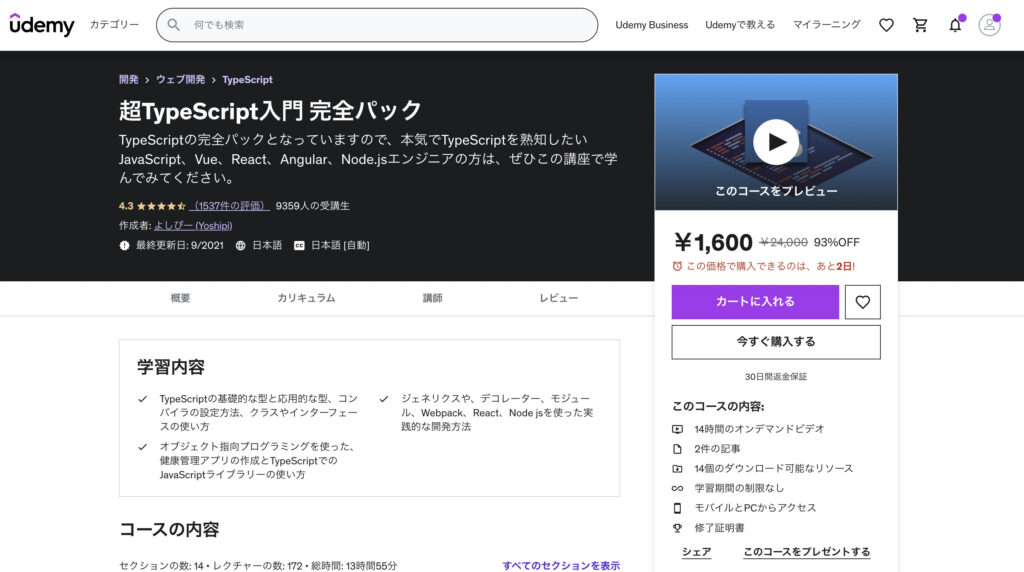This screenshot has width=1024, height=572.
Task: Open the notifications bell
Action: [x=955, y=25]
